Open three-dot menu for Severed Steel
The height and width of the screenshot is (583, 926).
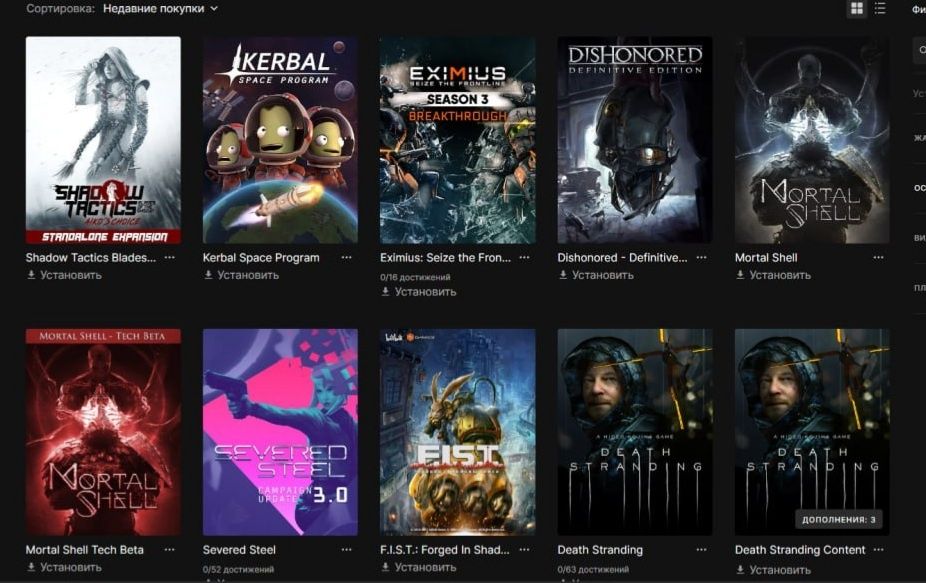point(347,549)
